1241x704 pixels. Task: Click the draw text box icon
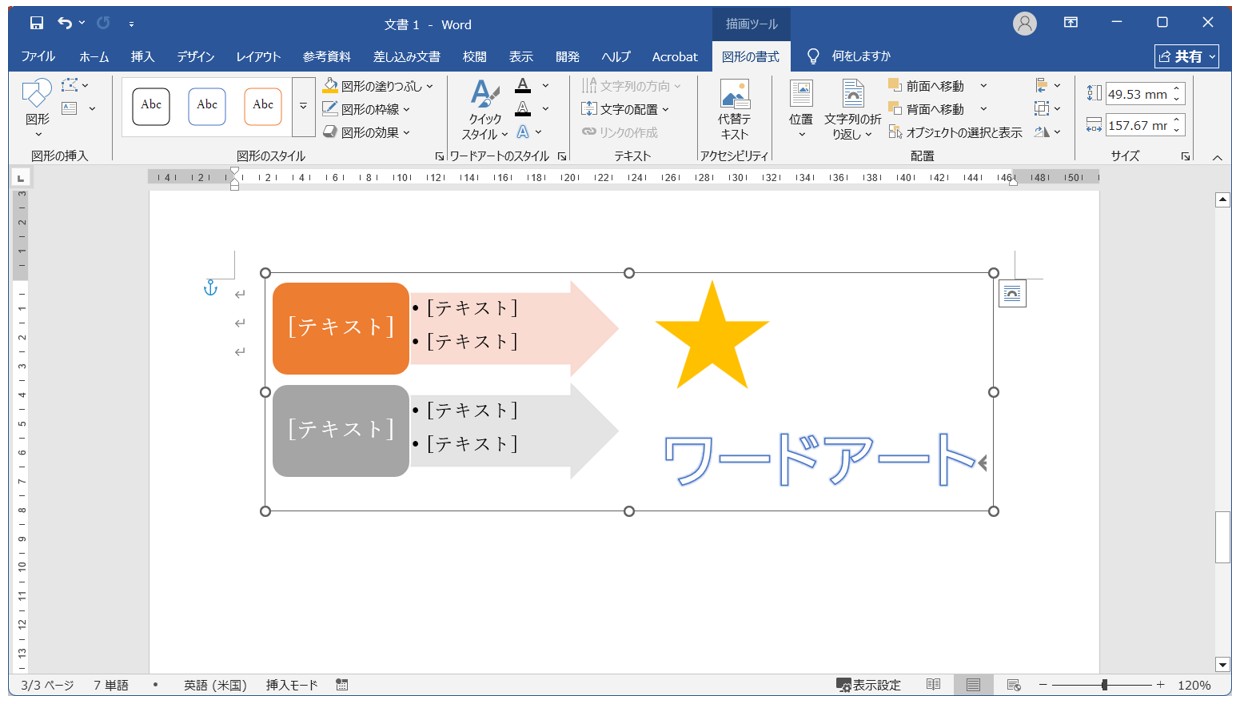(x=70, y=108)
